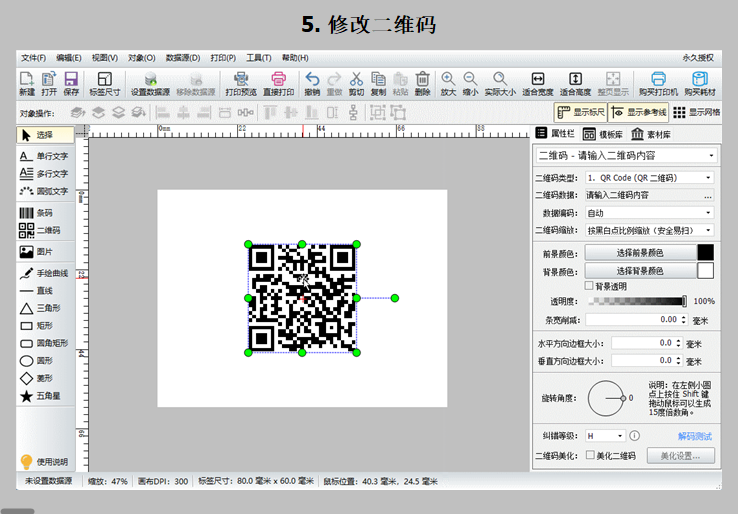Open the 工具(T) menu

click(x=259, y=58)
